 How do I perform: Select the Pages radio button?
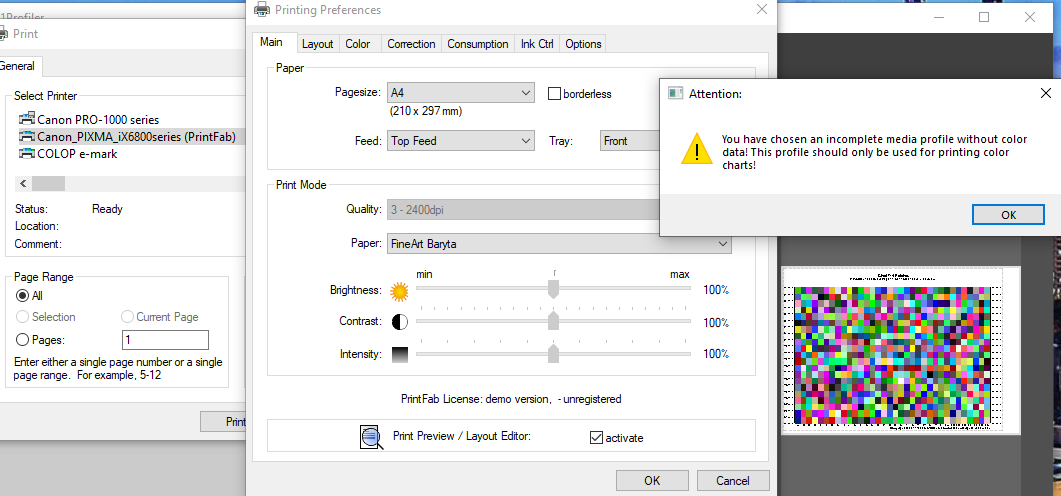coord(23,340)
